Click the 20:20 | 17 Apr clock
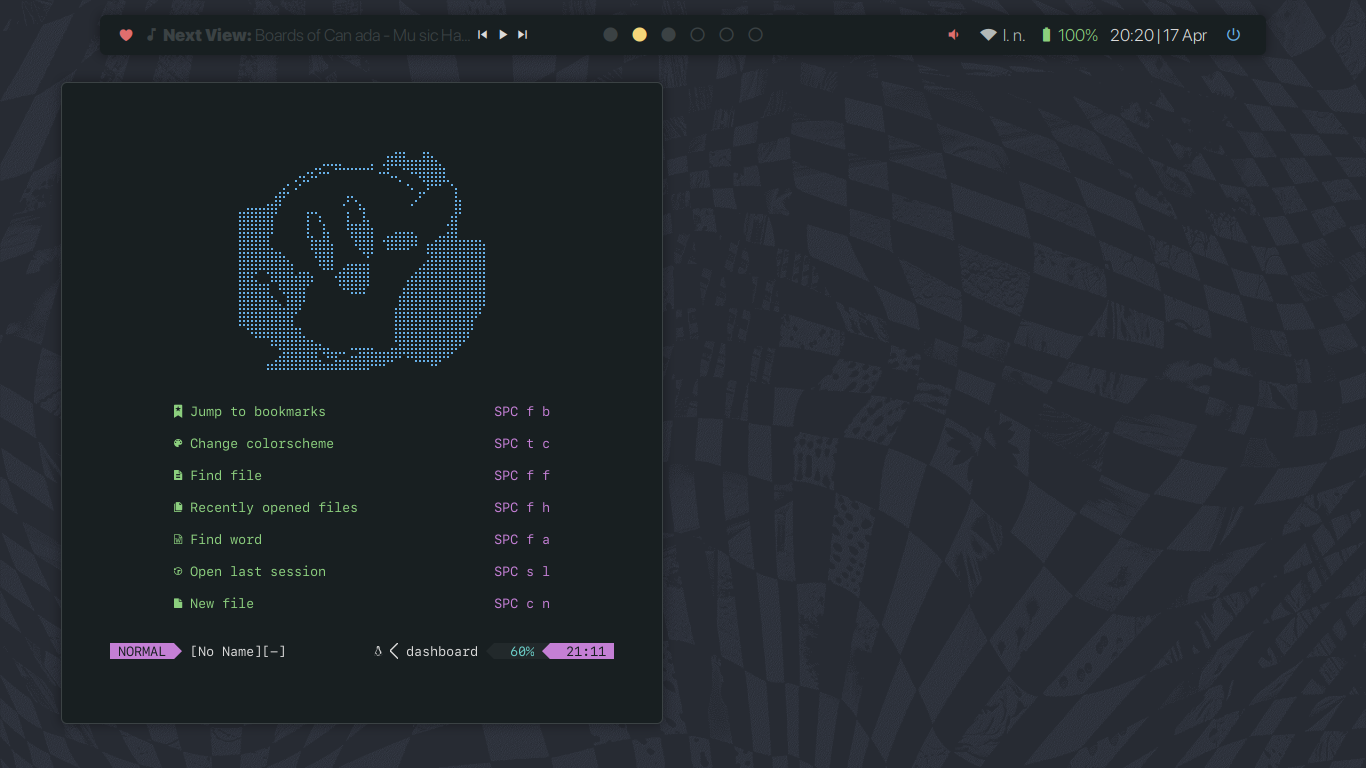This screenshot has height=768, width=1366. (1158, 35)
